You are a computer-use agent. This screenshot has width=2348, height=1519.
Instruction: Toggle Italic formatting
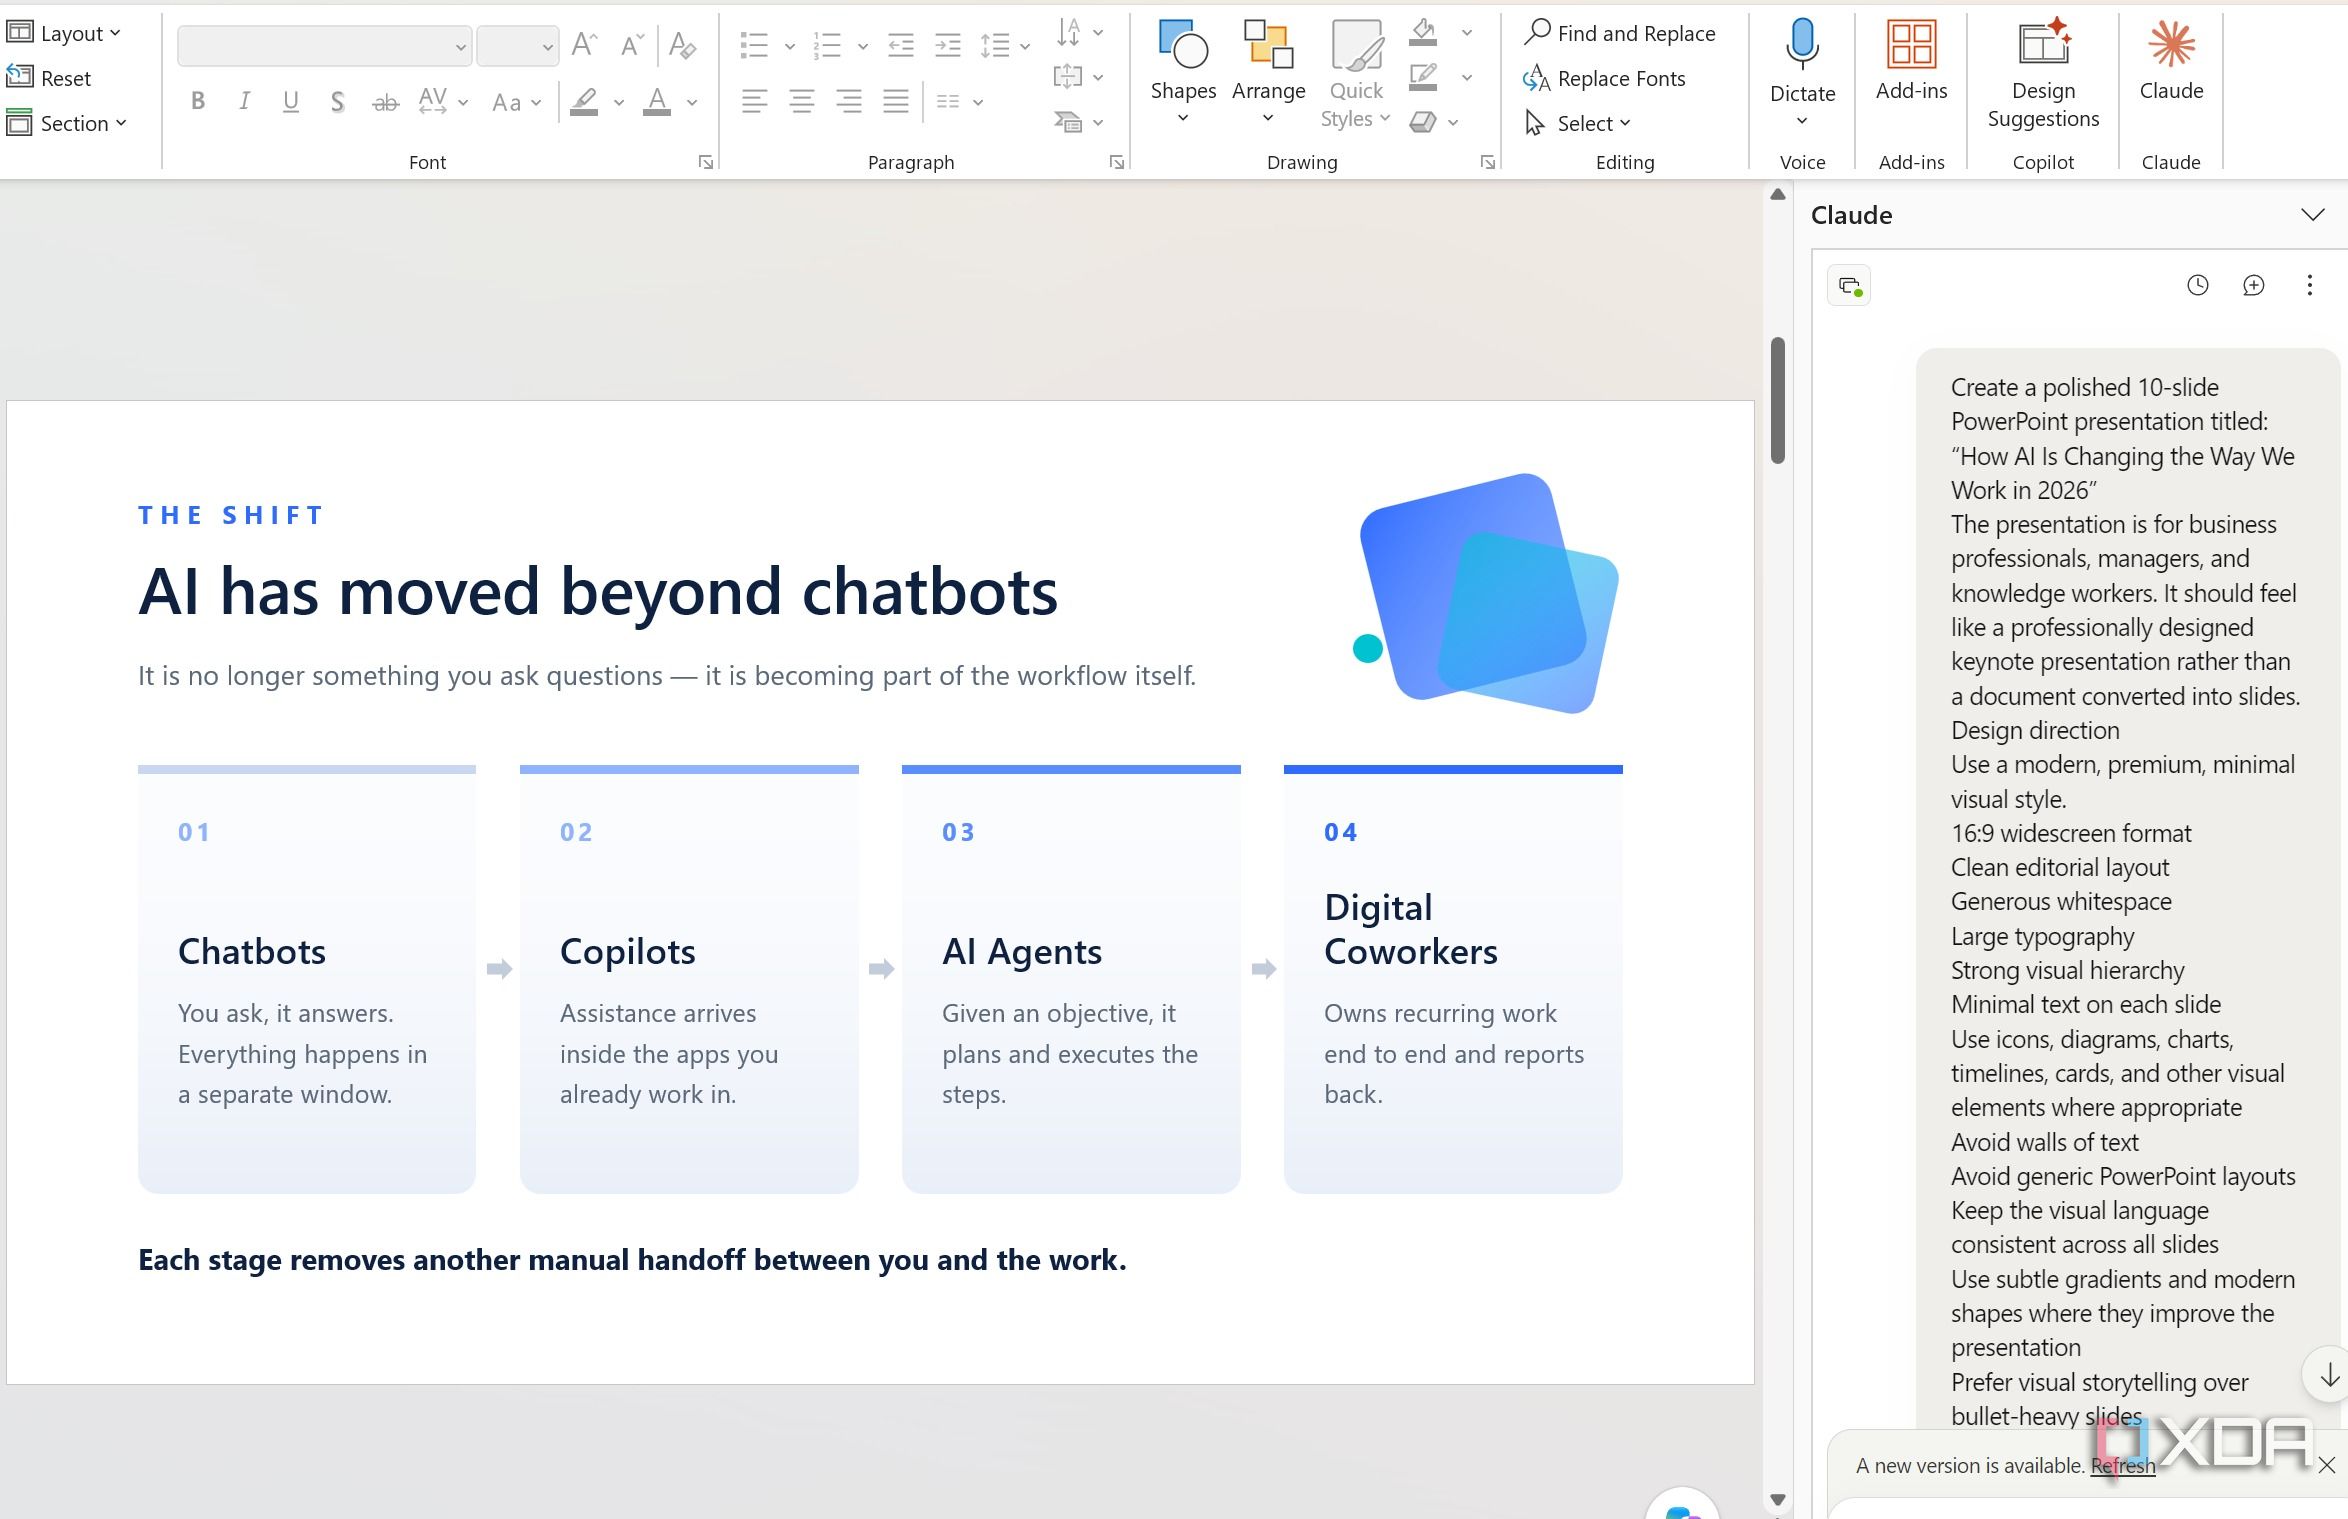pyautogui.click(x=244, y=101)
